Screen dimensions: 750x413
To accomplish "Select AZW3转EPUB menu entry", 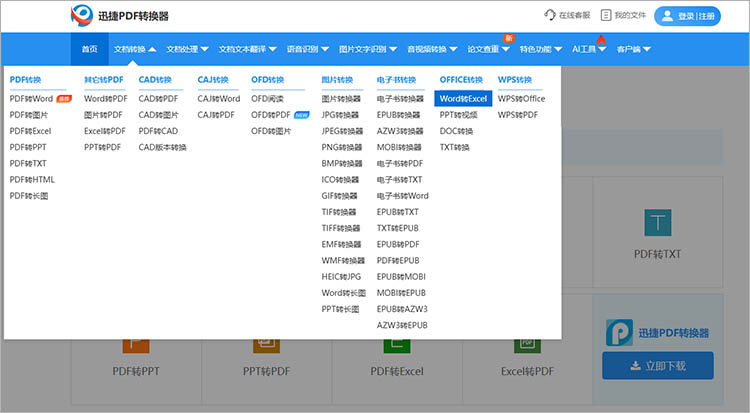I will pos(402,325).
